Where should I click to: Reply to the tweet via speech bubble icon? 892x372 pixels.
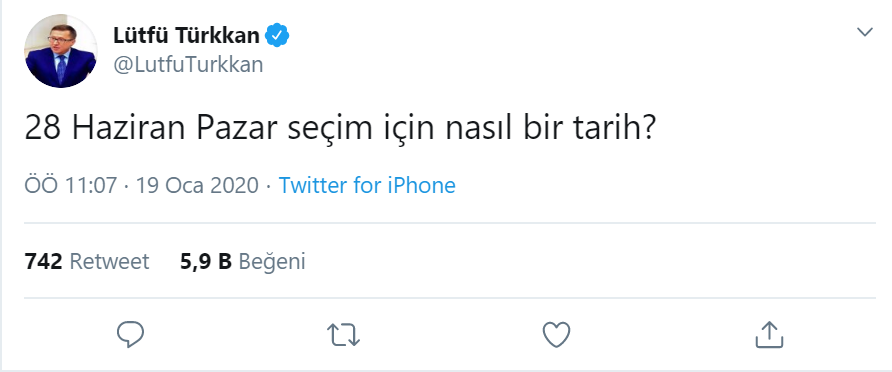pos(130,334)
